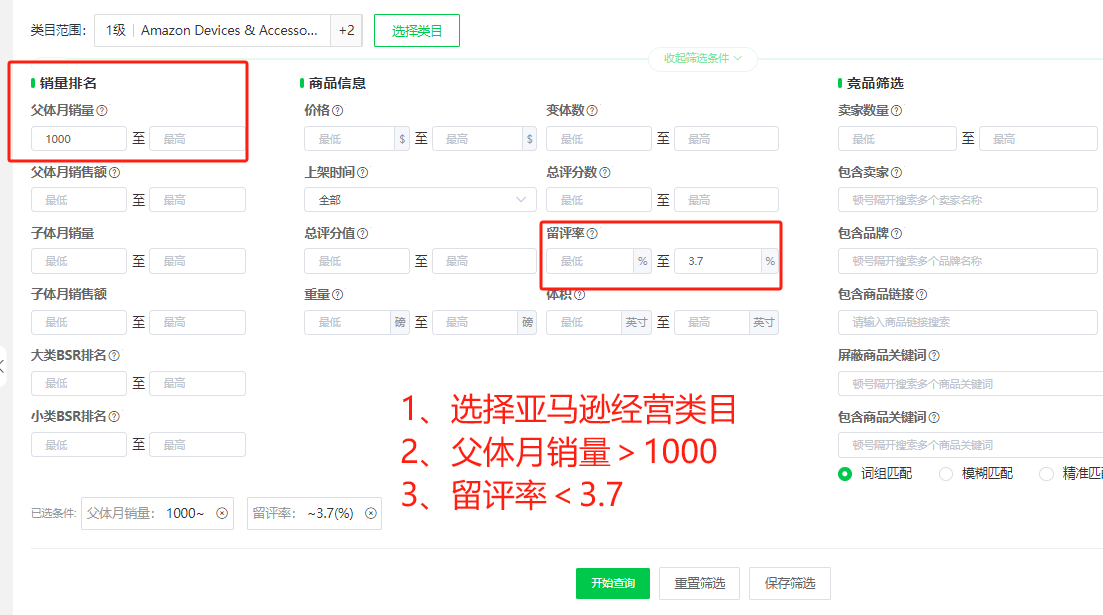Click help icon beside 留评率 label
The width and height of the screenshot is (1103, 615).
(592, 234)
